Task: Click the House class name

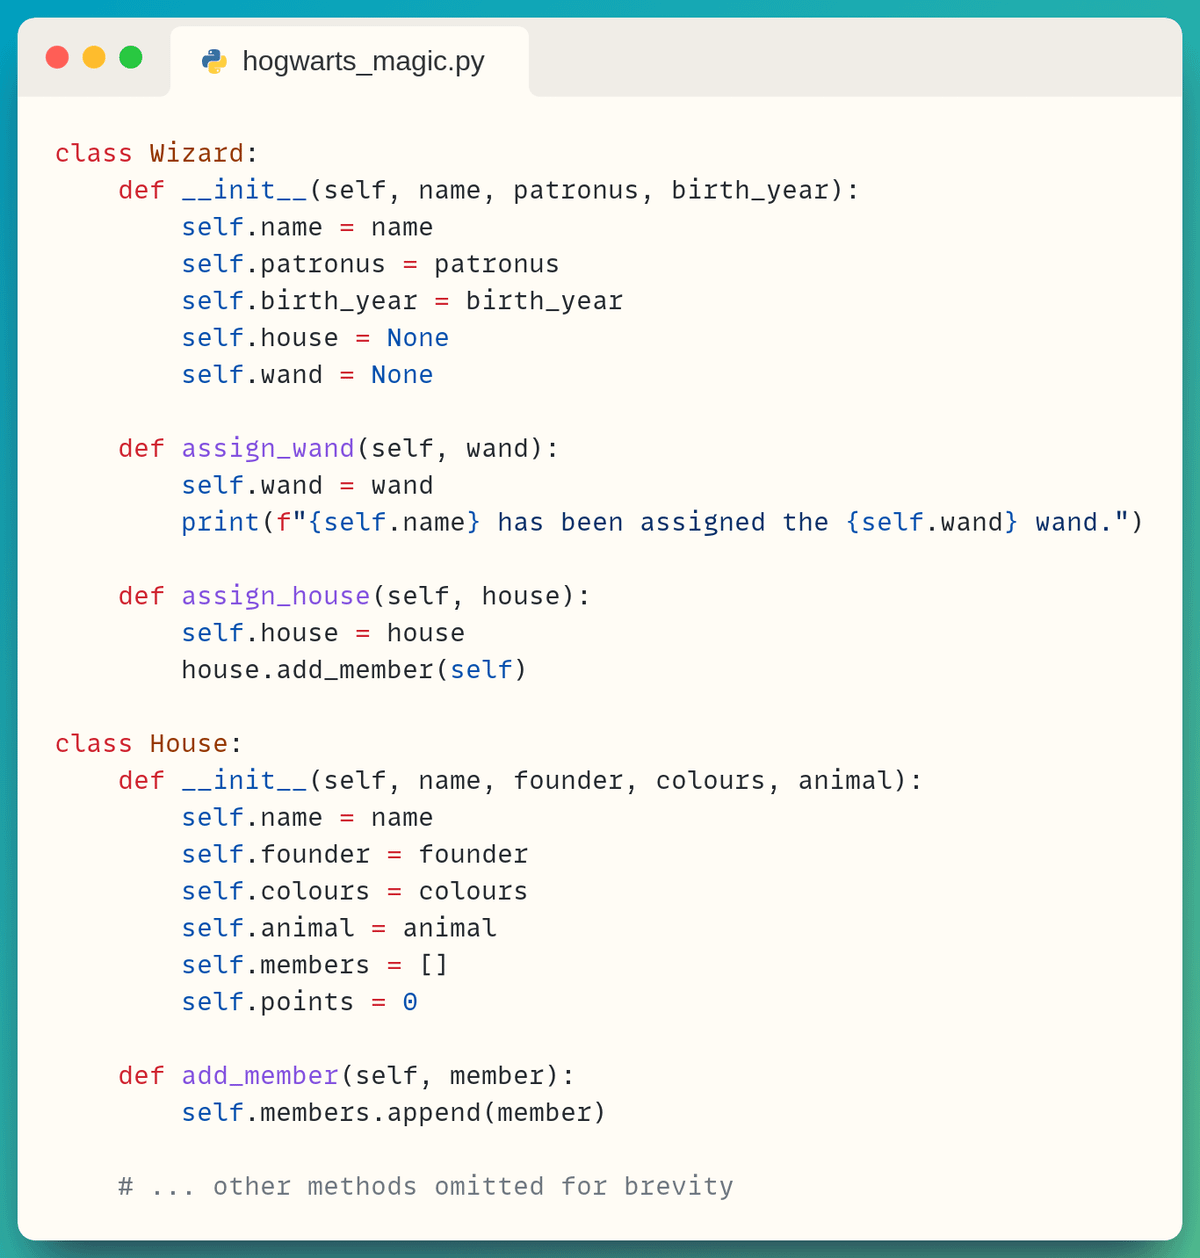Action: pos(189,744)
